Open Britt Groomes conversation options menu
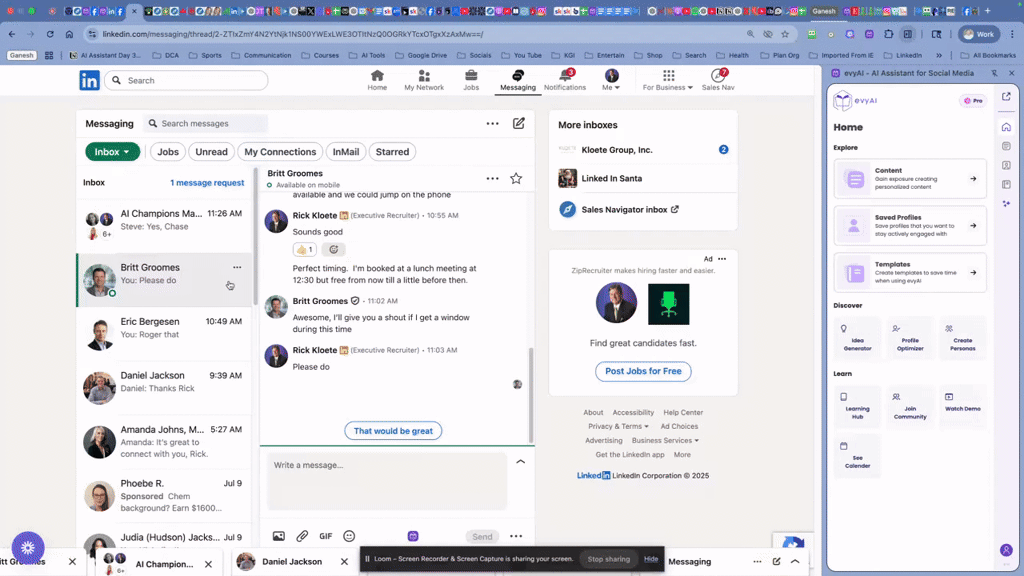 coord(492,178)
